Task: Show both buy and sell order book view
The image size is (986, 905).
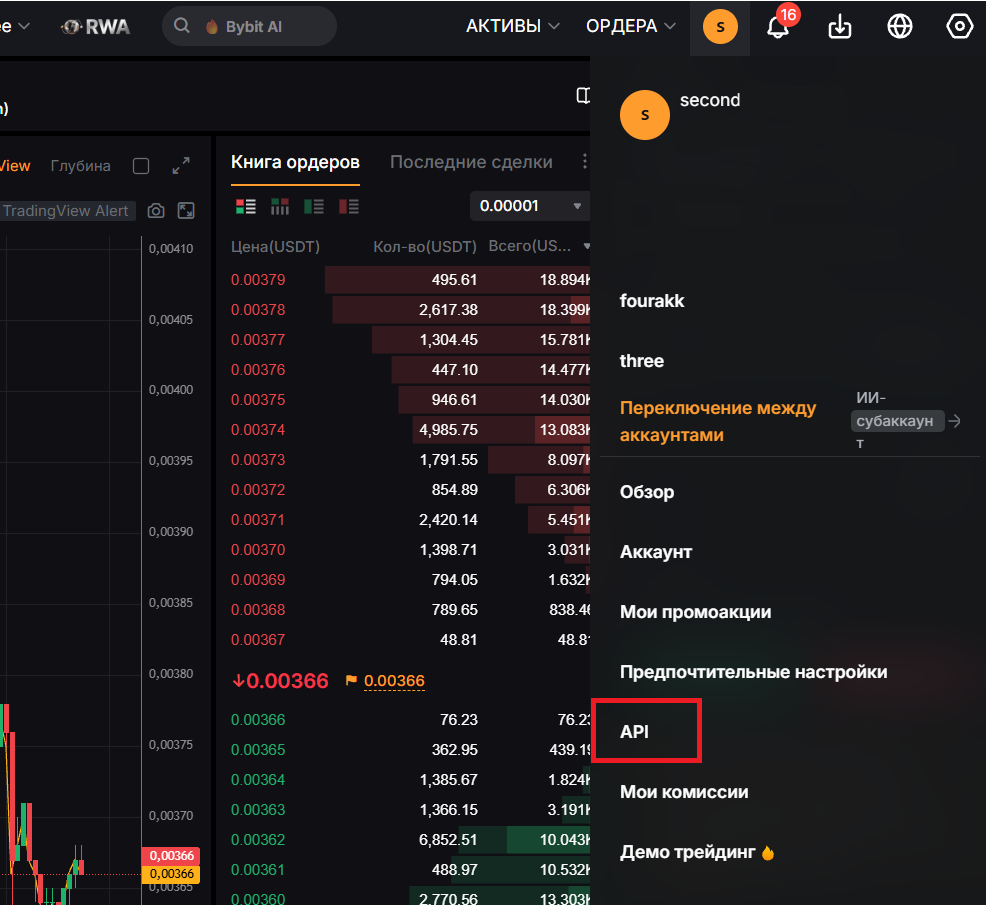Action: coord(245,206)
